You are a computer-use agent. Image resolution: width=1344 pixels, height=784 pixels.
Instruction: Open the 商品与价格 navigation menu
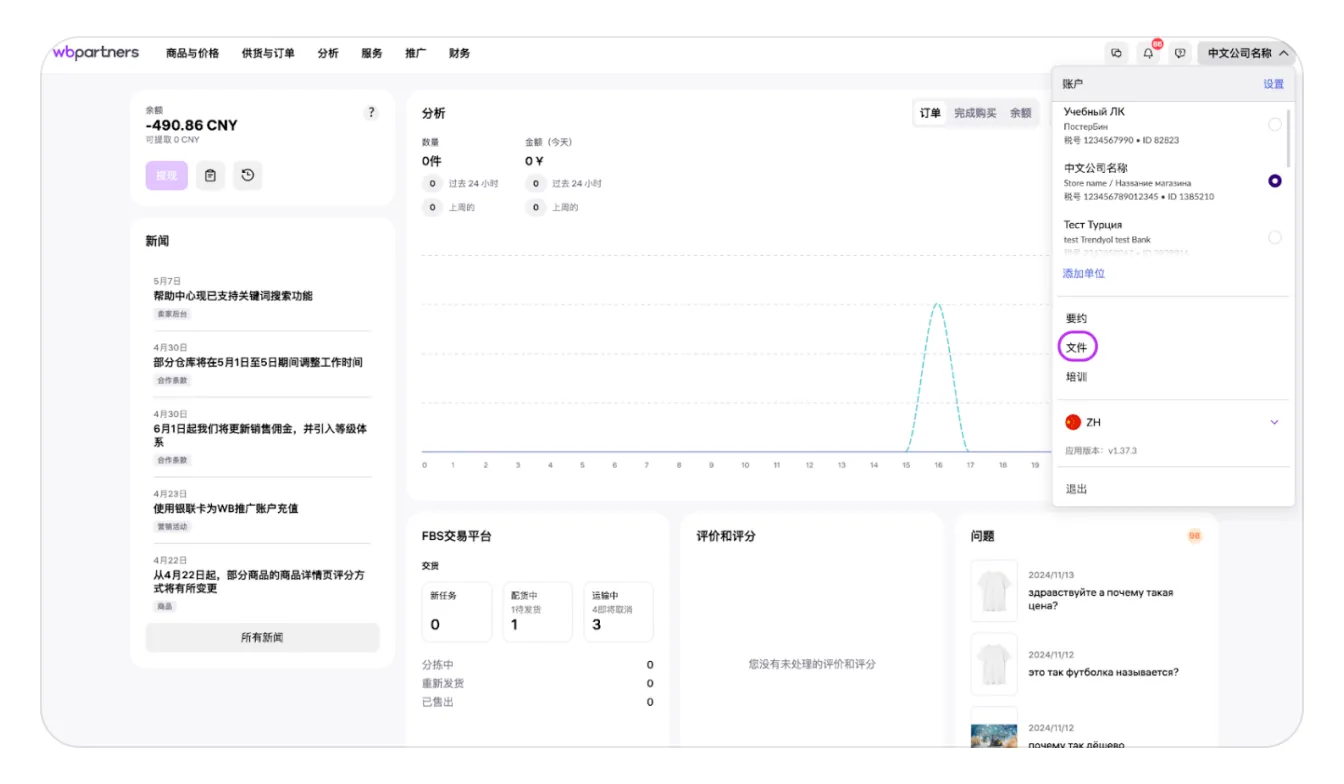(x=192, y=53)
